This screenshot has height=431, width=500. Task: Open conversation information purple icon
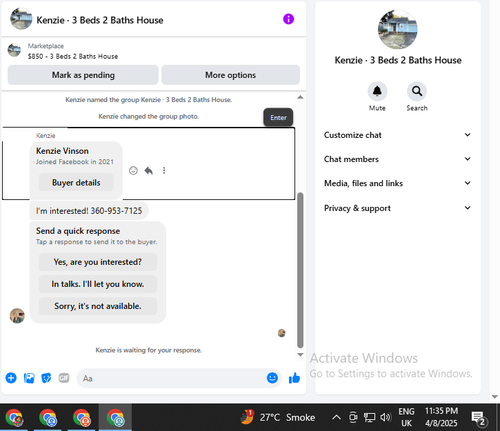click(x=288, y=19)
